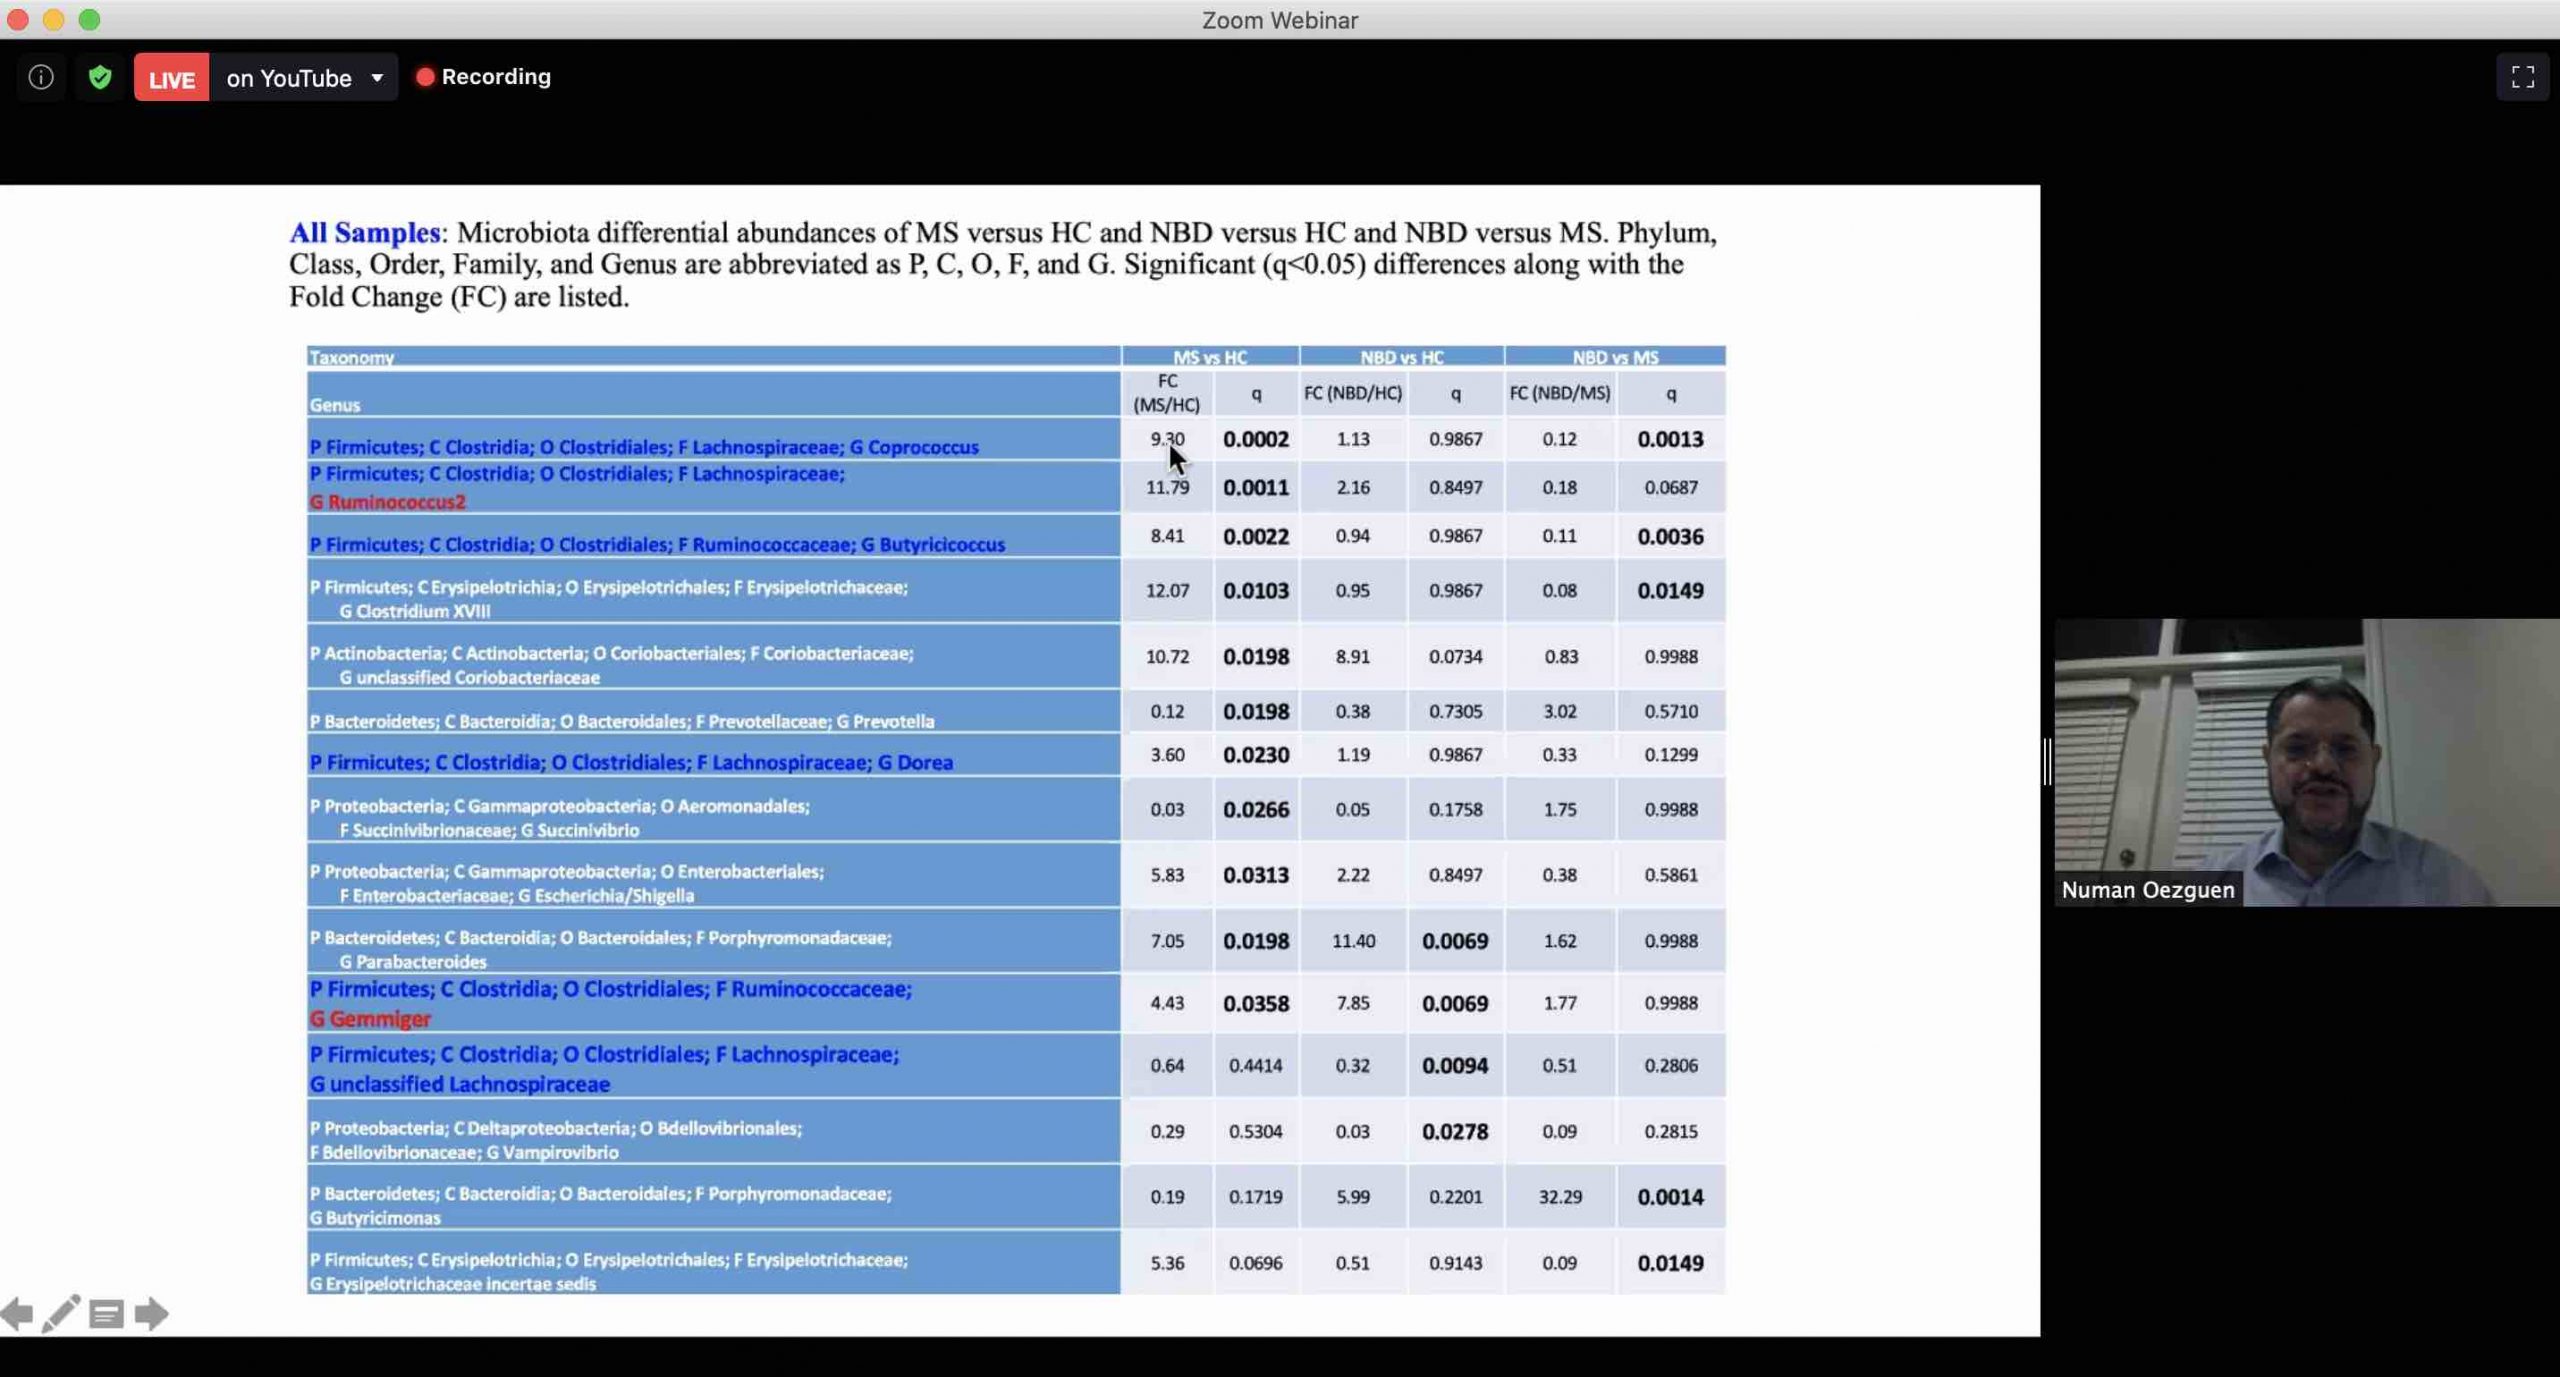
Task: Click the bold q value 0.0036
Action: click(1670, 537)
